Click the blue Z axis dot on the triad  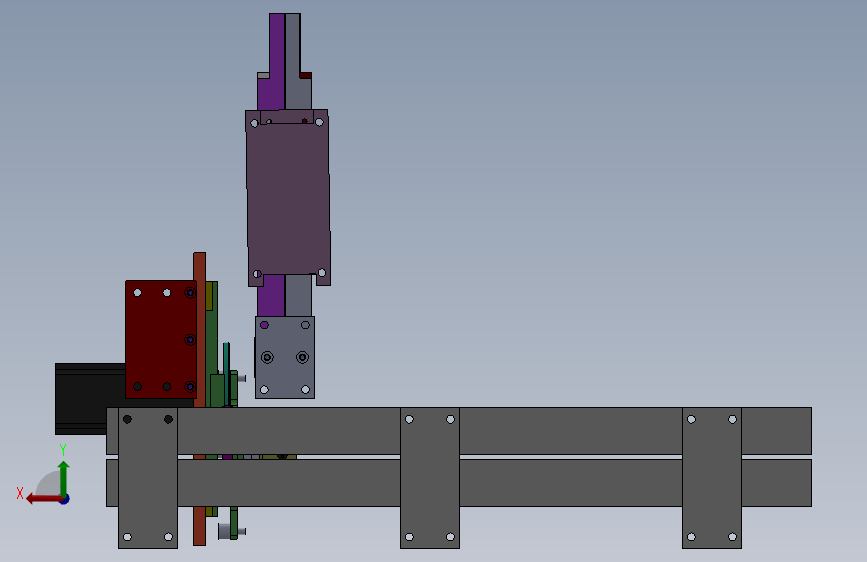[65, 499]
